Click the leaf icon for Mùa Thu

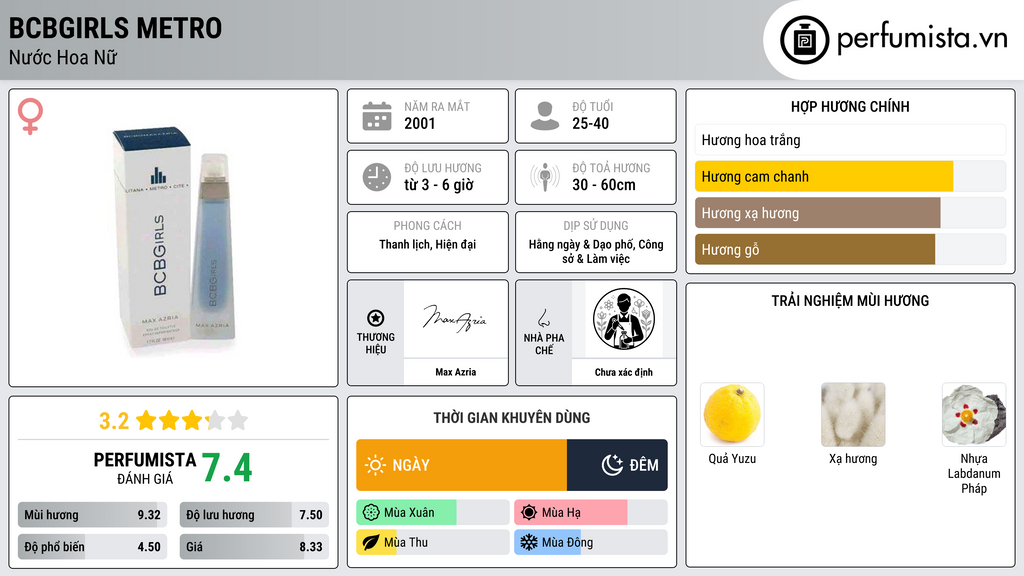pyautogui.click(x=371, y=542)
